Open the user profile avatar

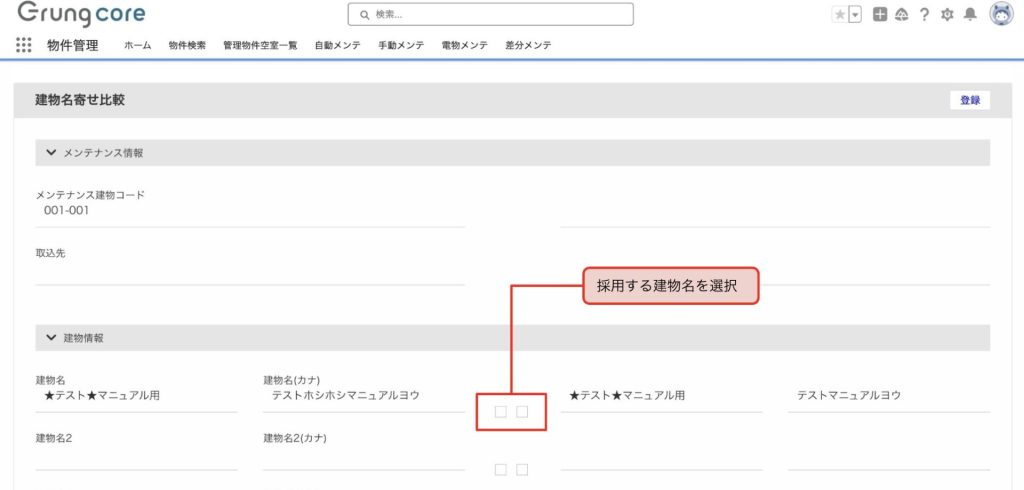click(x=1000, y=14)
